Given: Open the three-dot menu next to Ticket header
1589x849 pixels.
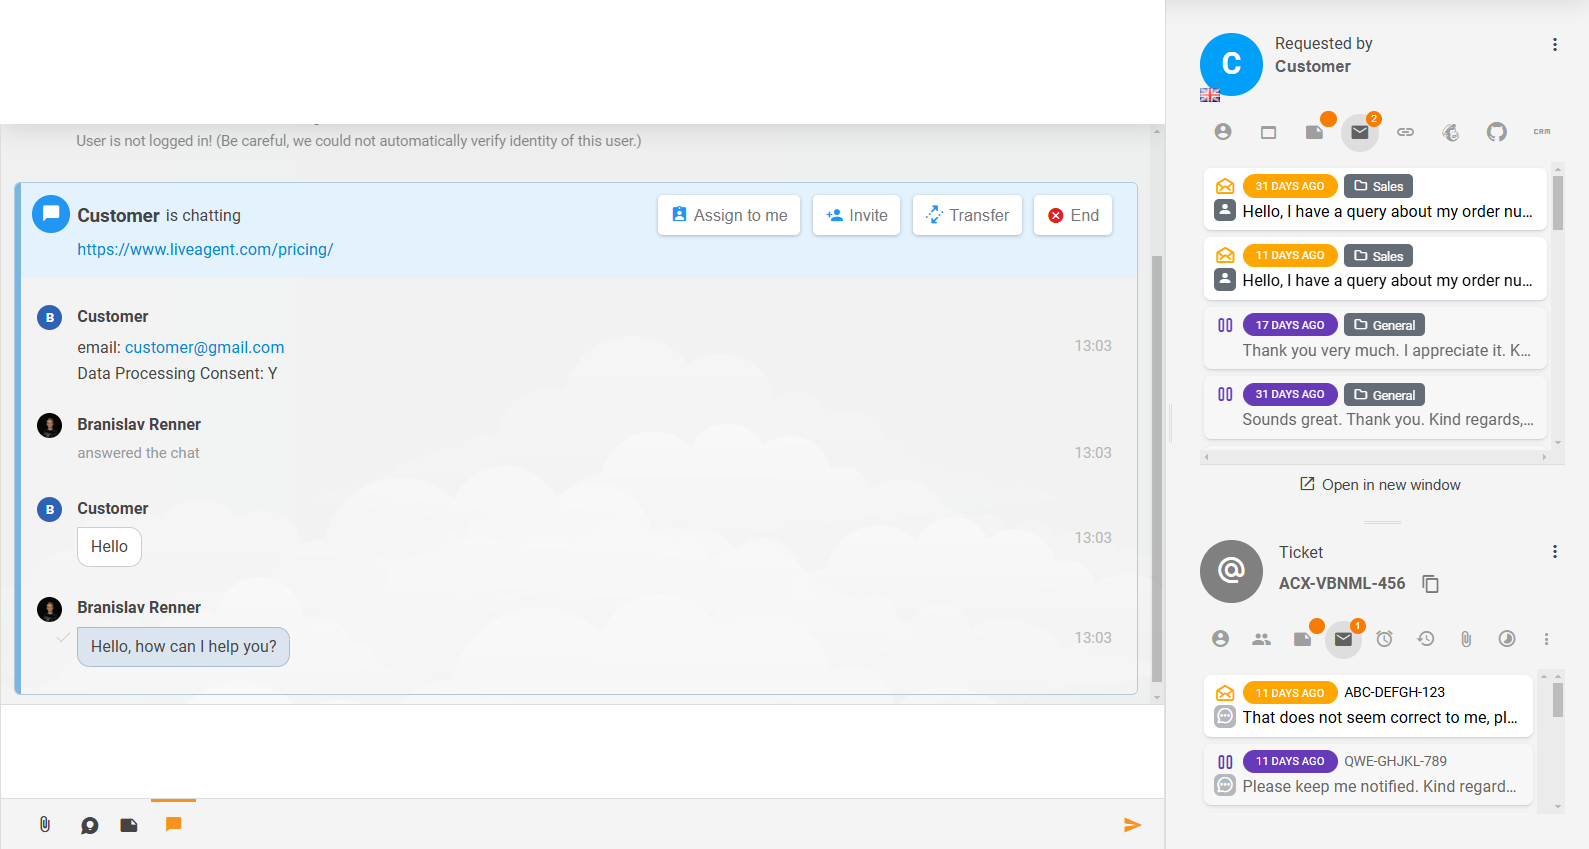Looking at the screenshot, I should [x=1554, y=552].
